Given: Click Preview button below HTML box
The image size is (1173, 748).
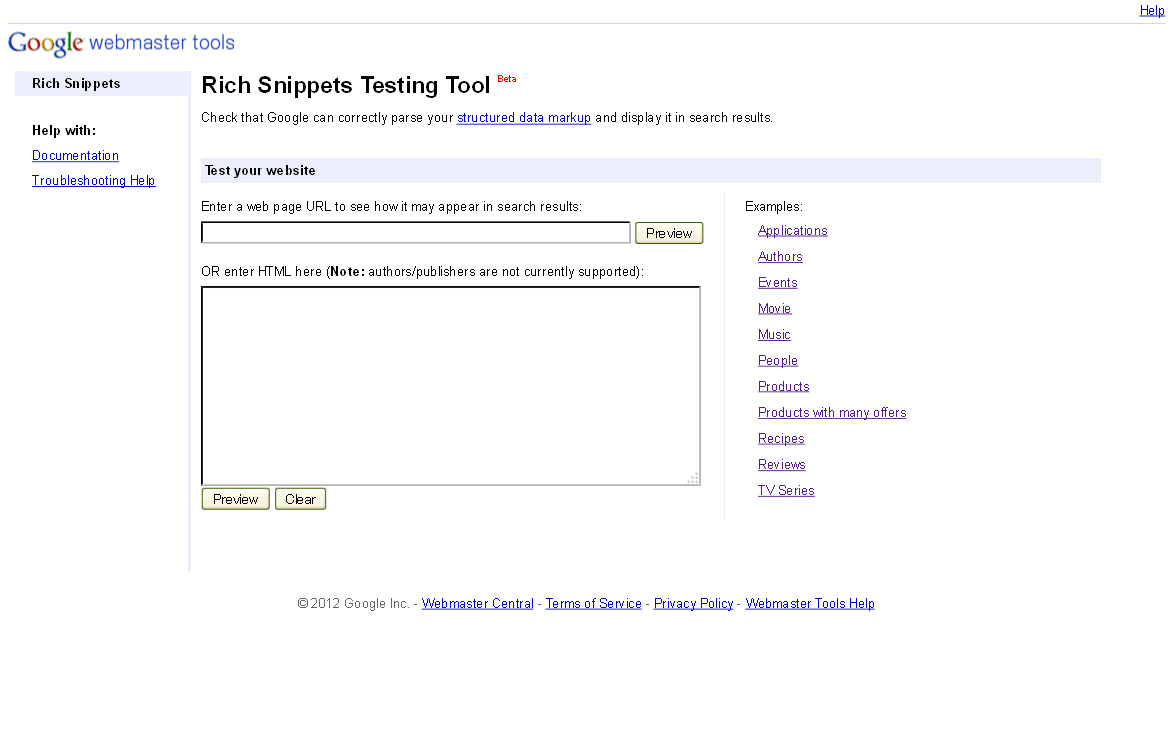Looking at the screenshot, I should click(236, 499).
